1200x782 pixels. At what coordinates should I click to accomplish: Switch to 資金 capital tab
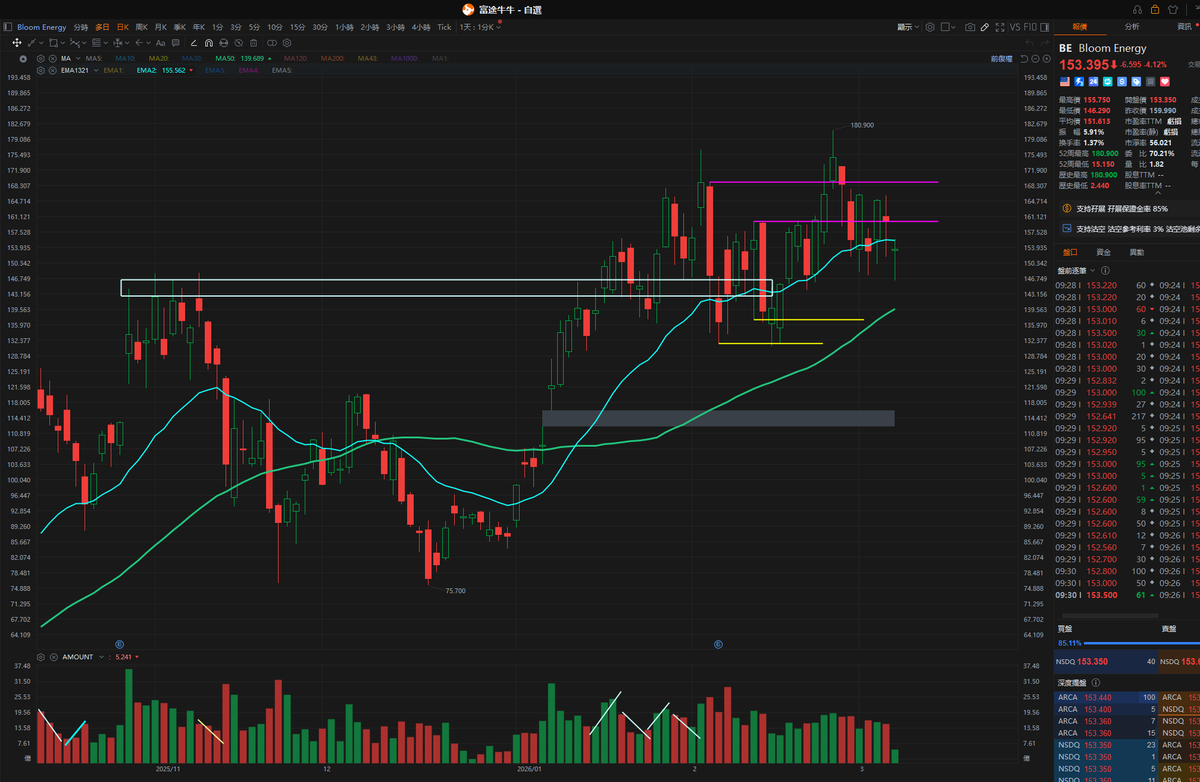[1104, 252]
